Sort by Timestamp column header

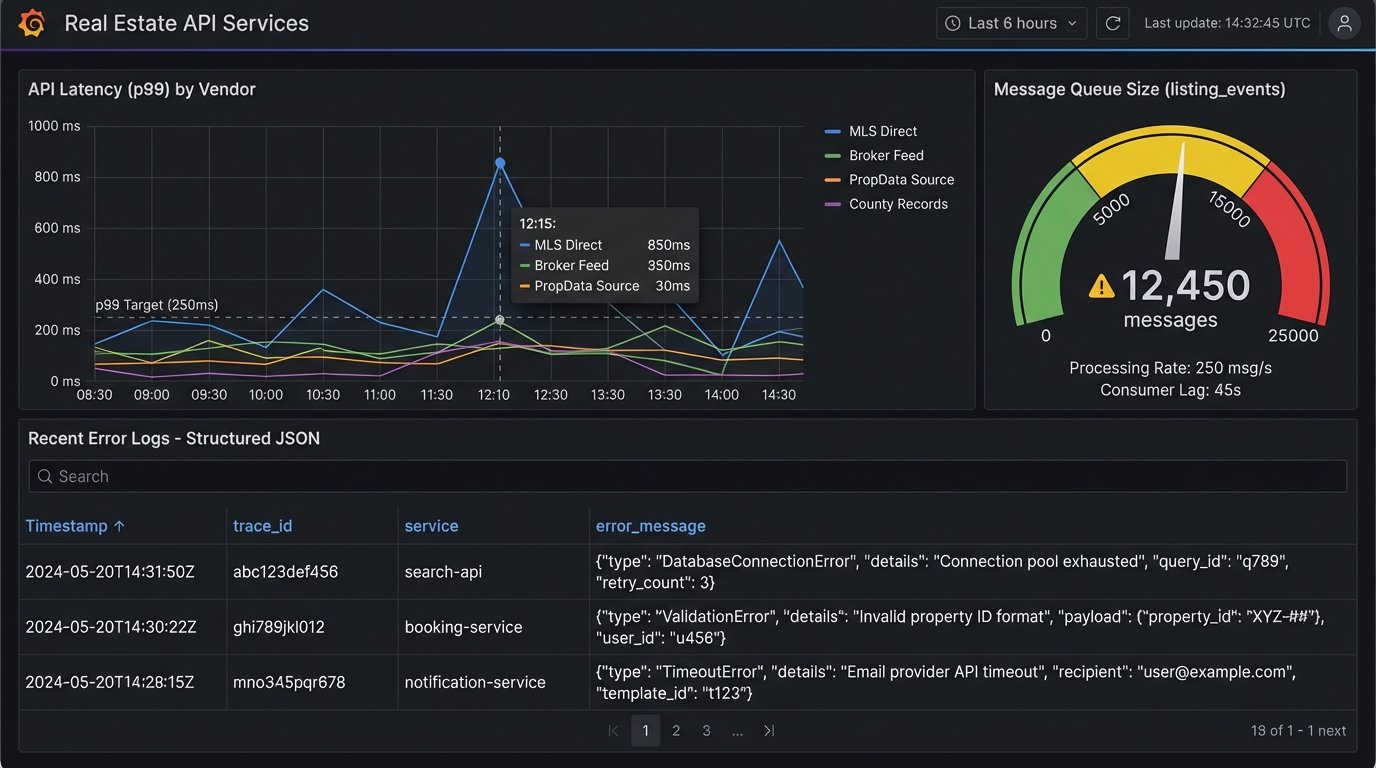(75, 526)
